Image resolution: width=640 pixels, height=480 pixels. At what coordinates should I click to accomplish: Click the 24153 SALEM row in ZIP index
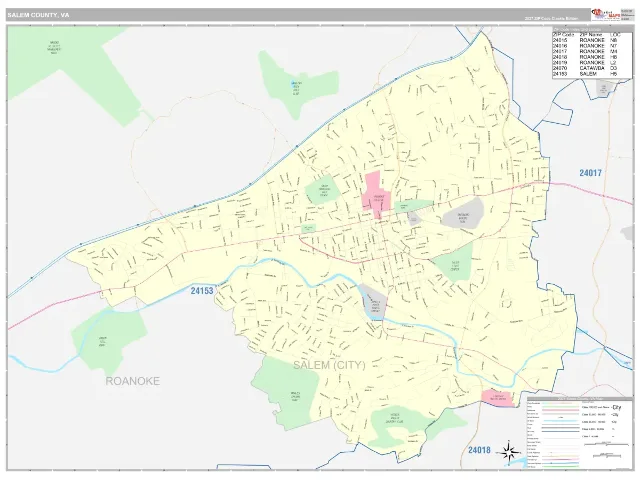pyautogui.click(x=585, y=74)
